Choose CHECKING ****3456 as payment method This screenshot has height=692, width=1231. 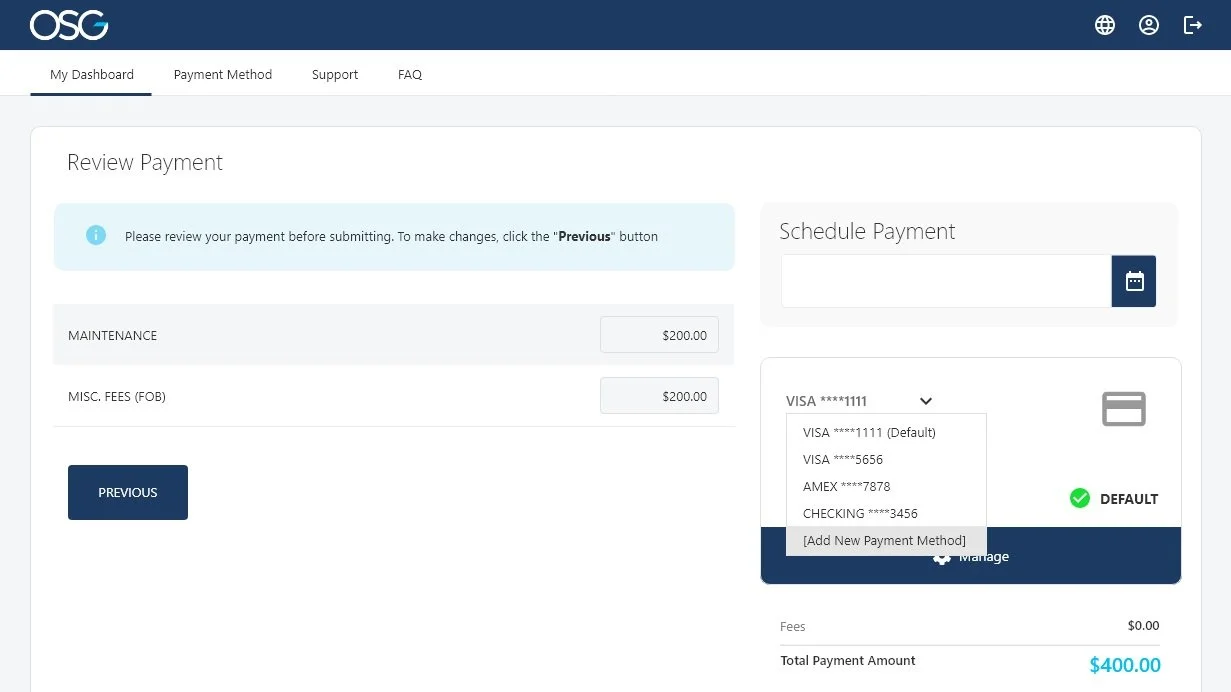click(x=860, y=513)
